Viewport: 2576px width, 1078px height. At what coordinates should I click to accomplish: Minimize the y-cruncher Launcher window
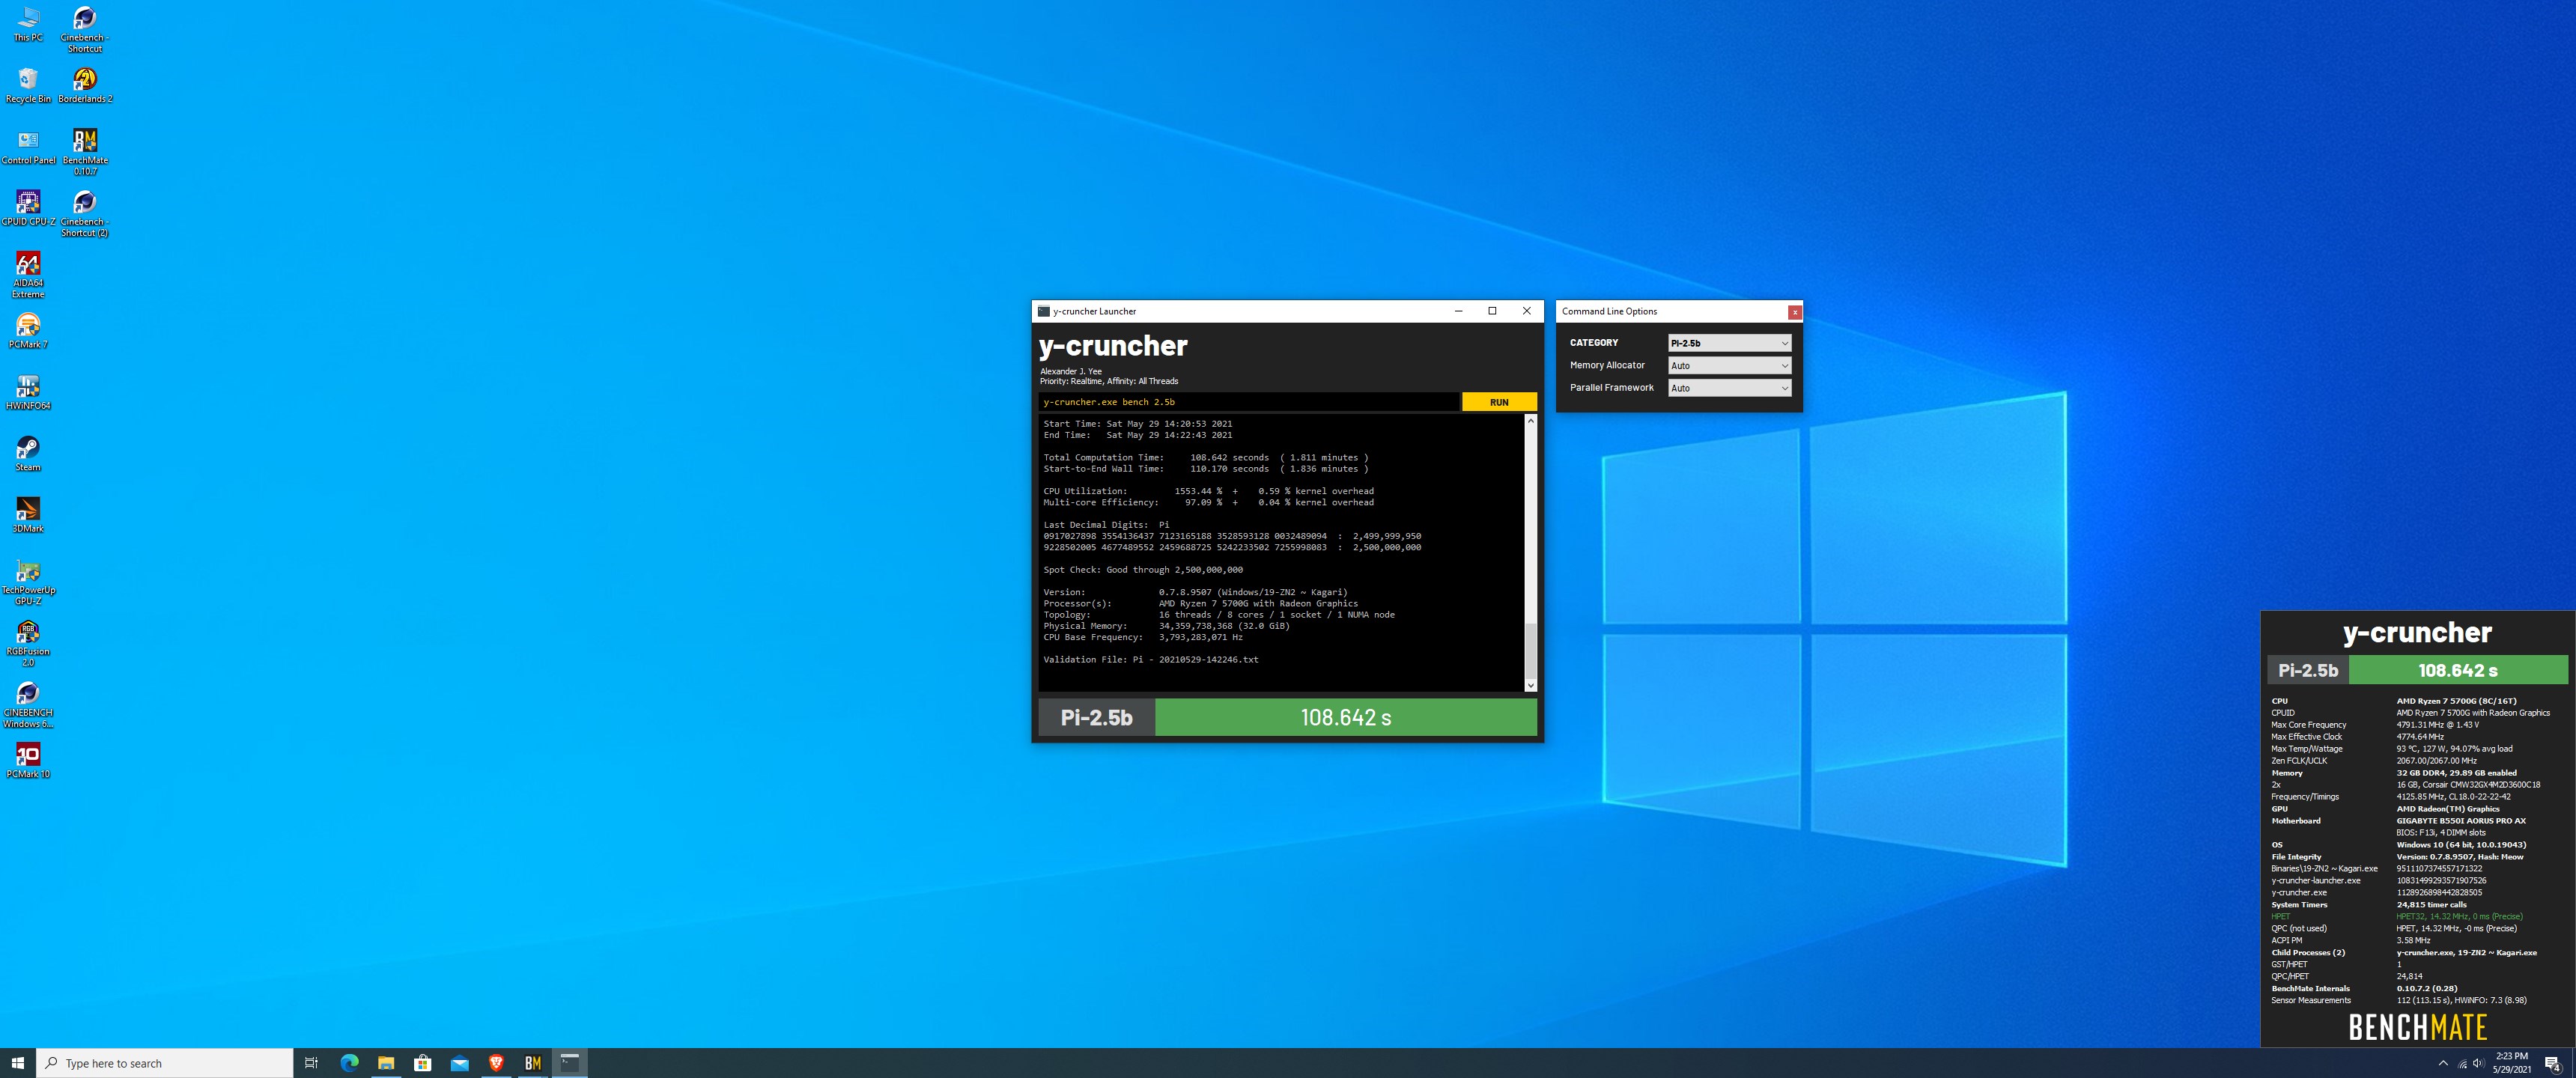(x=1459, y=311)
